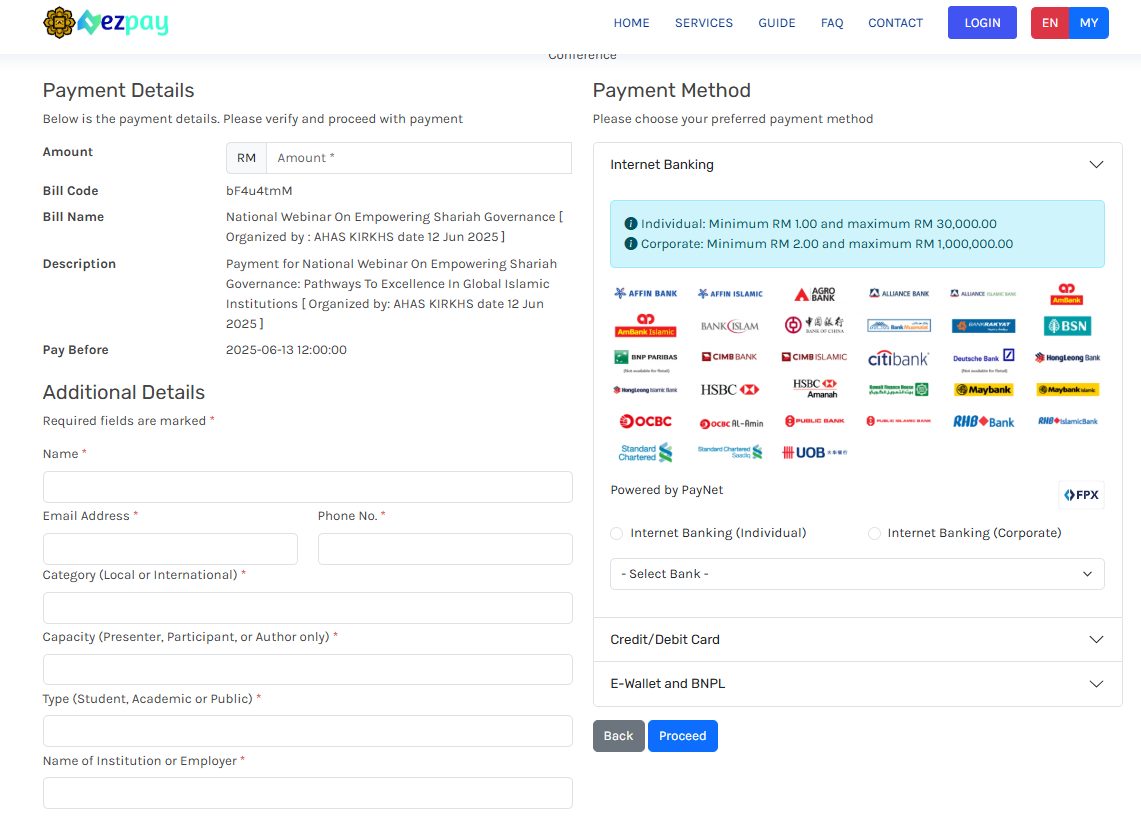Select Internet Banking (Individual) option
This screenshot has height=827, width=1141.
pyautogui.click(x=617, y=534)
